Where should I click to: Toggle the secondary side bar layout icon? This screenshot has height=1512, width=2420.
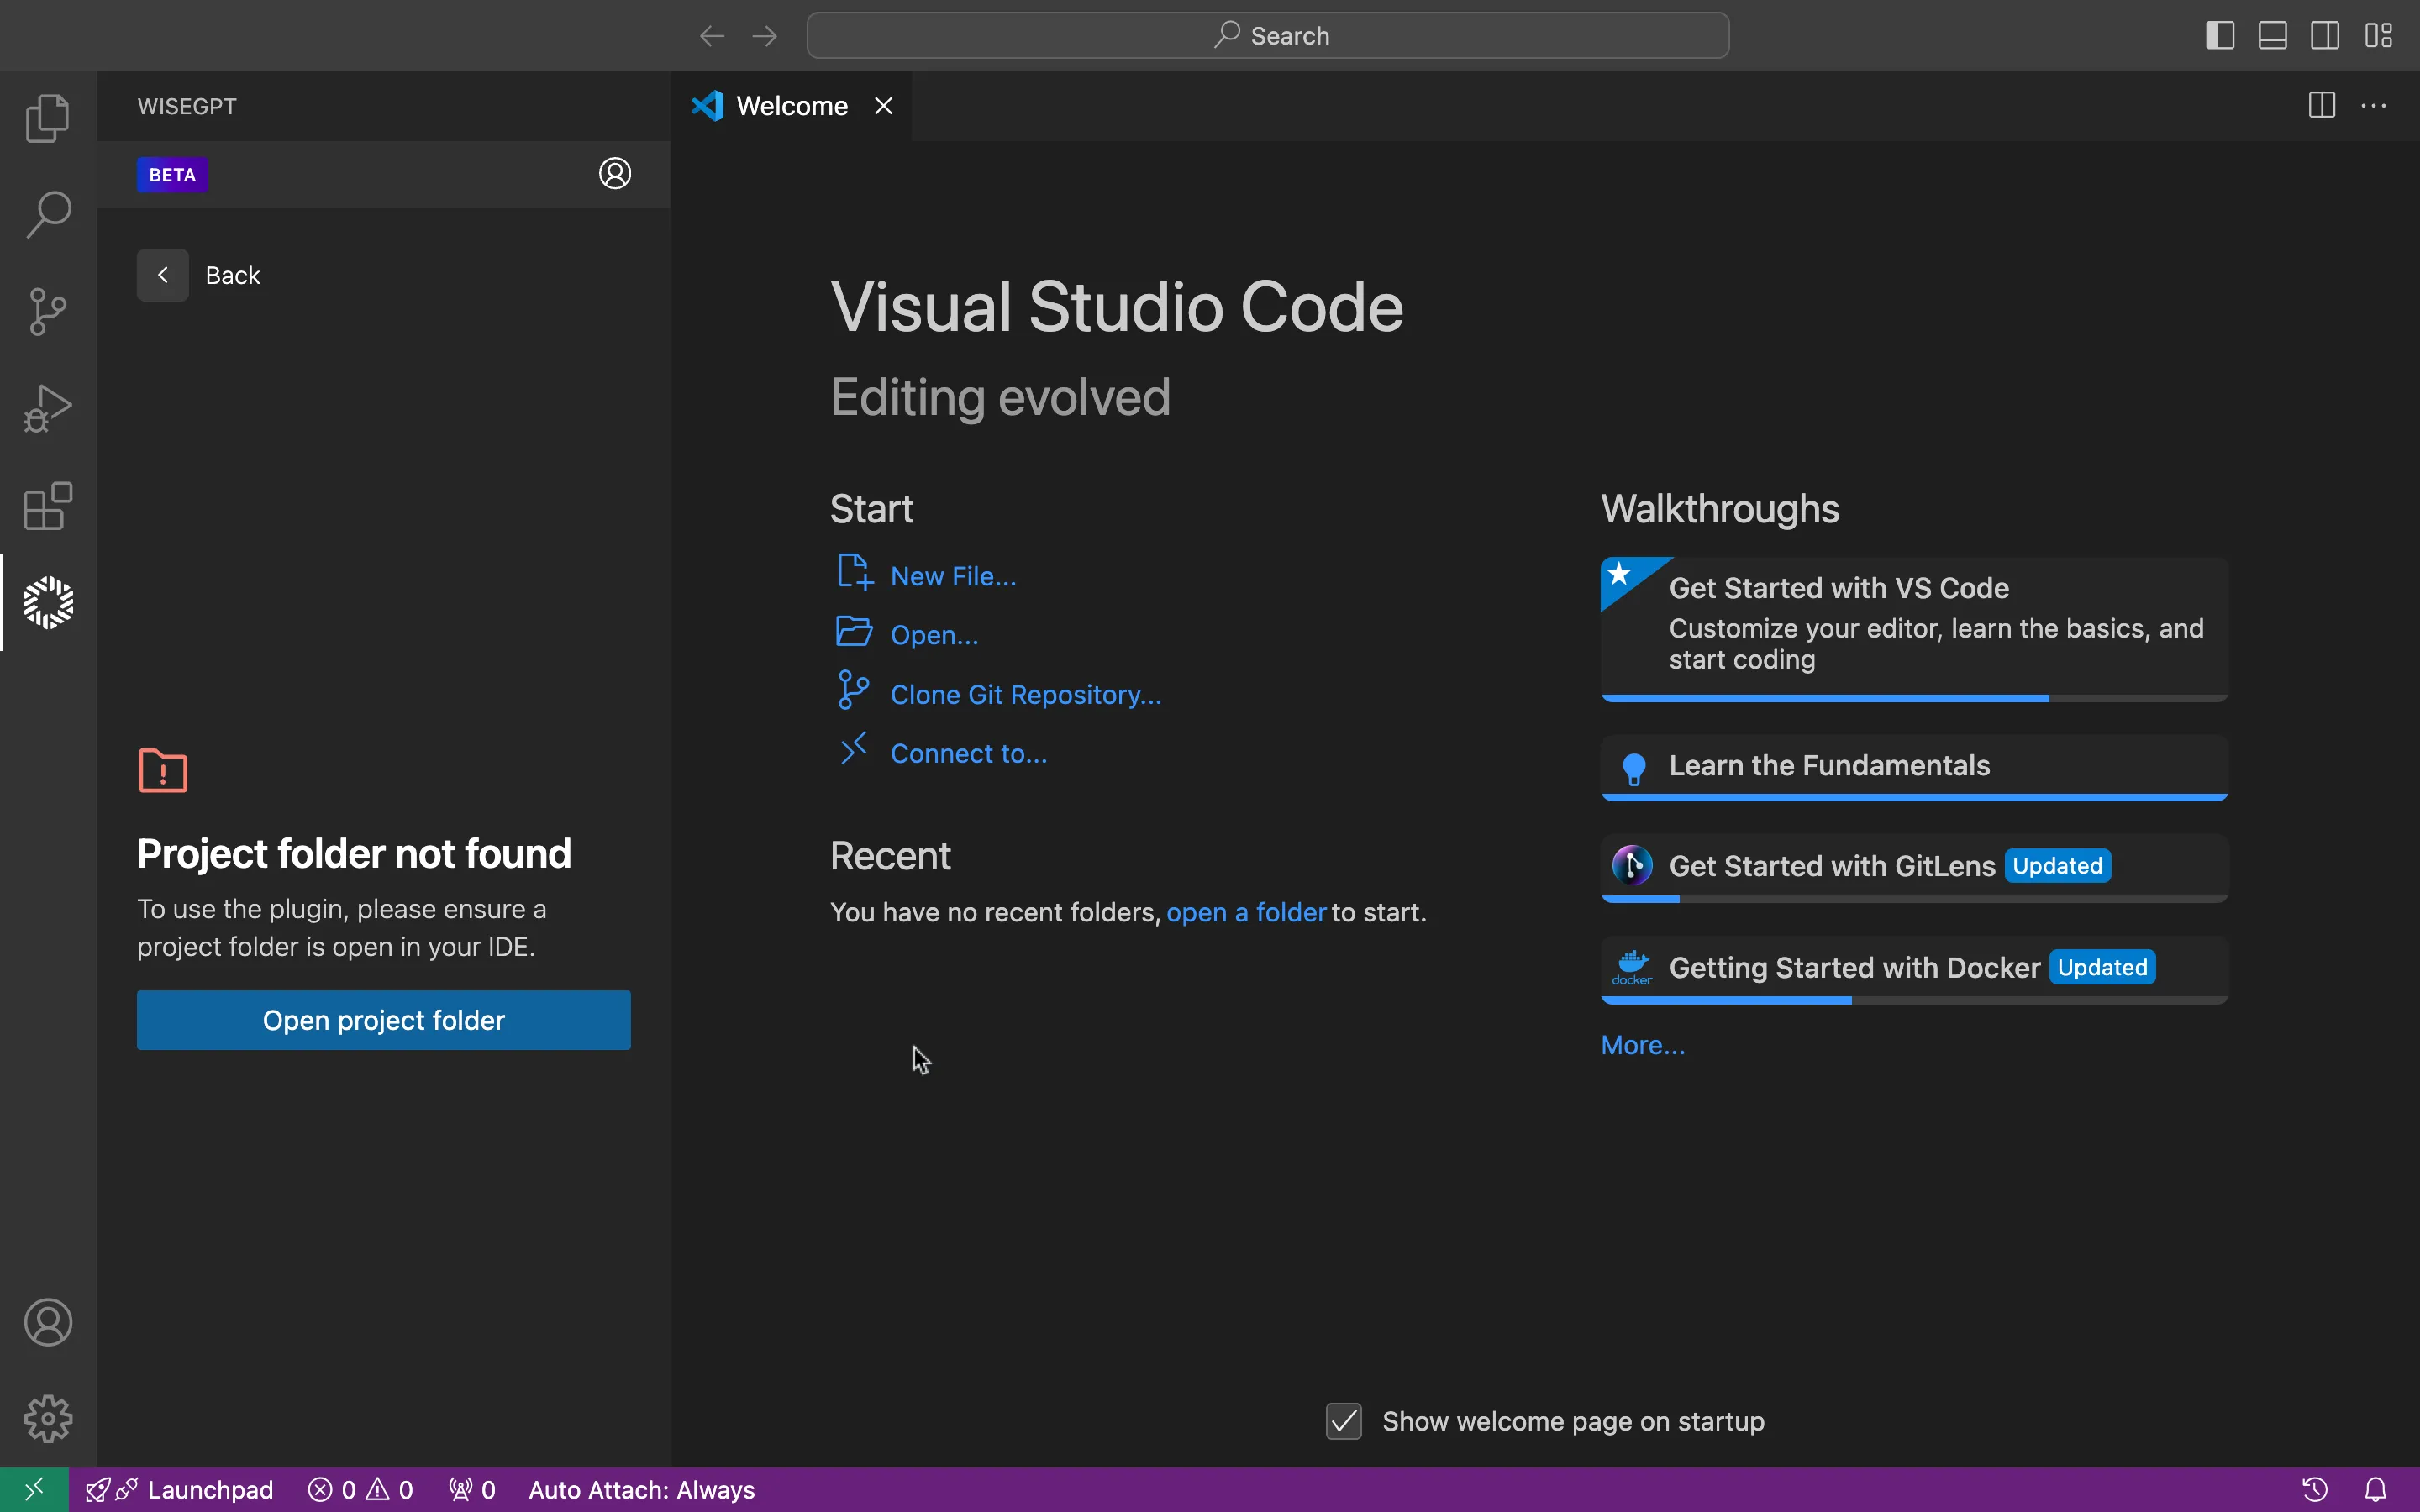click(2326, 36)
